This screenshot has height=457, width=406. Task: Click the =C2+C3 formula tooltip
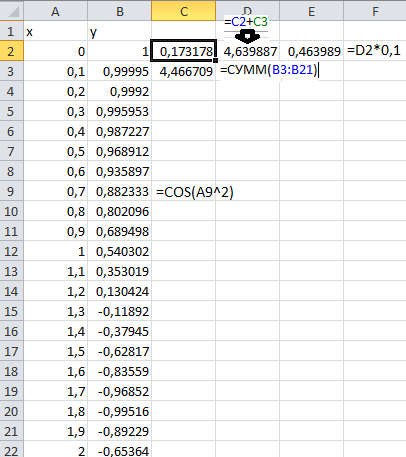pyautogui.click(x=246, y=22)
